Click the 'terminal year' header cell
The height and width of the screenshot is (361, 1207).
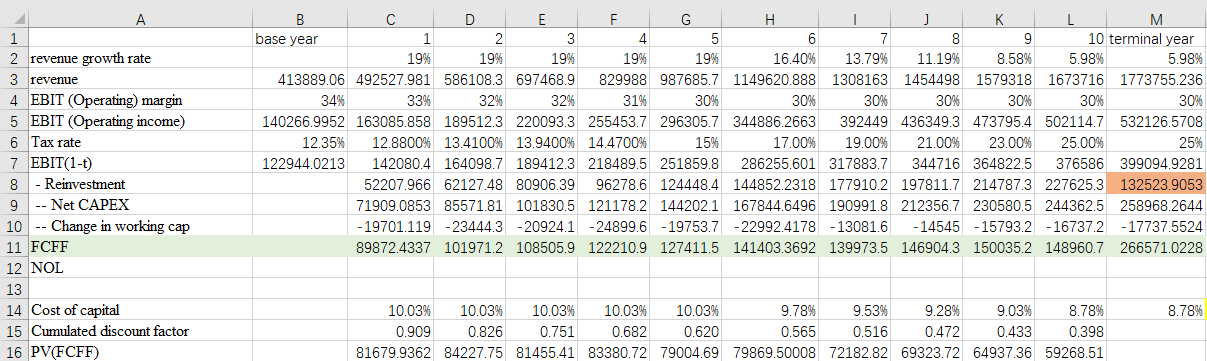1157,38
